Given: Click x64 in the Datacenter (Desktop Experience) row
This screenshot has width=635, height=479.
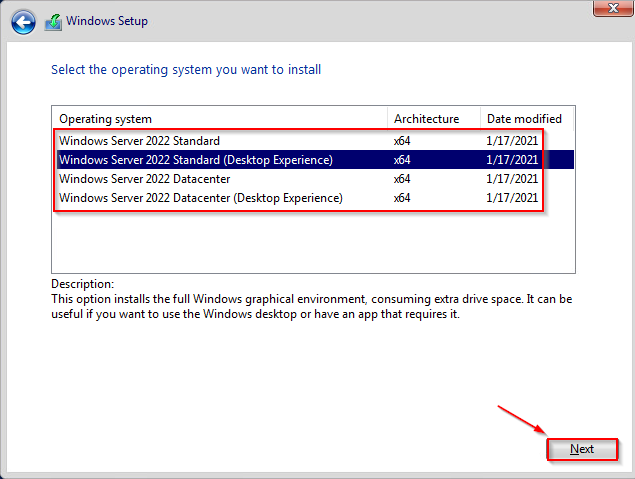Looking at the screenshot, I should click(x=402, y=198).
